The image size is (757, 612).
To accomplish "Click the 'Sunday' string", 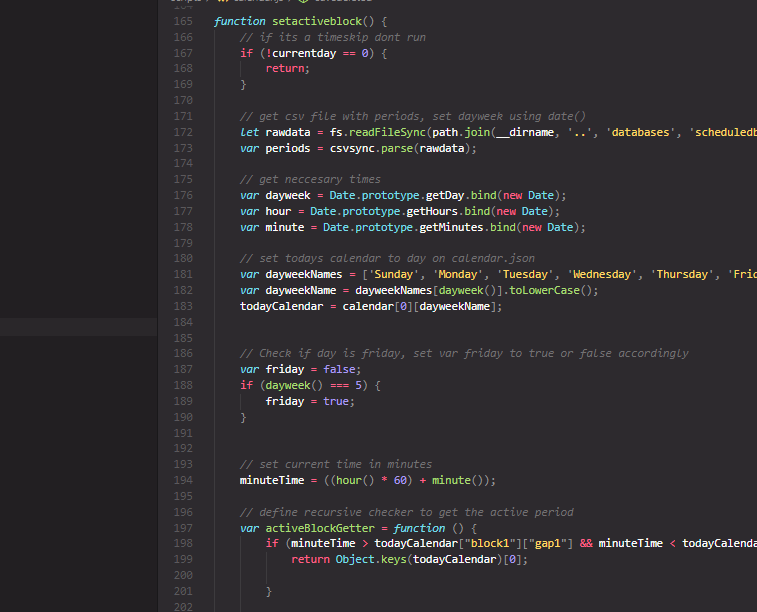I will point(393,275).
